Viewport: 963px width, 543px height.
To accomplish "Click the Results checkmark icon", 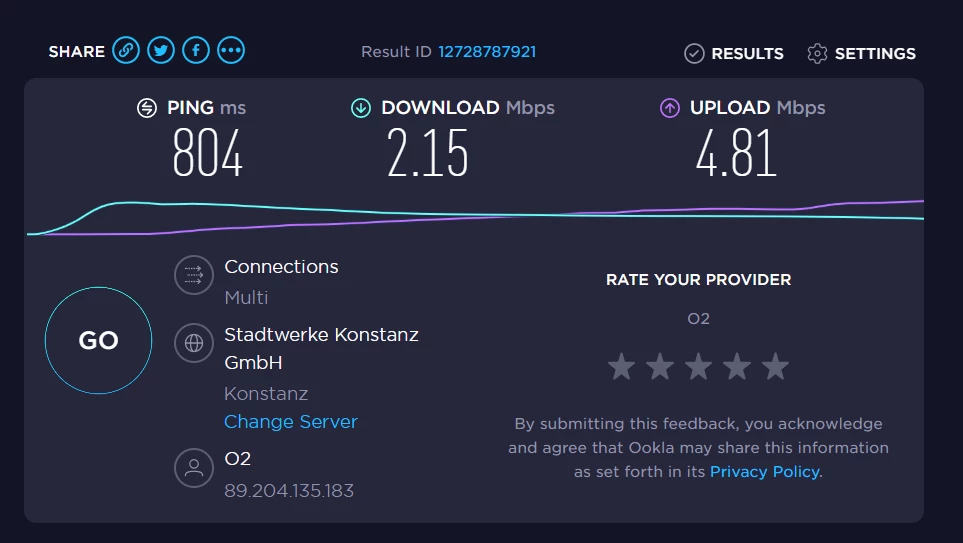I will click(x=694, y=54).
